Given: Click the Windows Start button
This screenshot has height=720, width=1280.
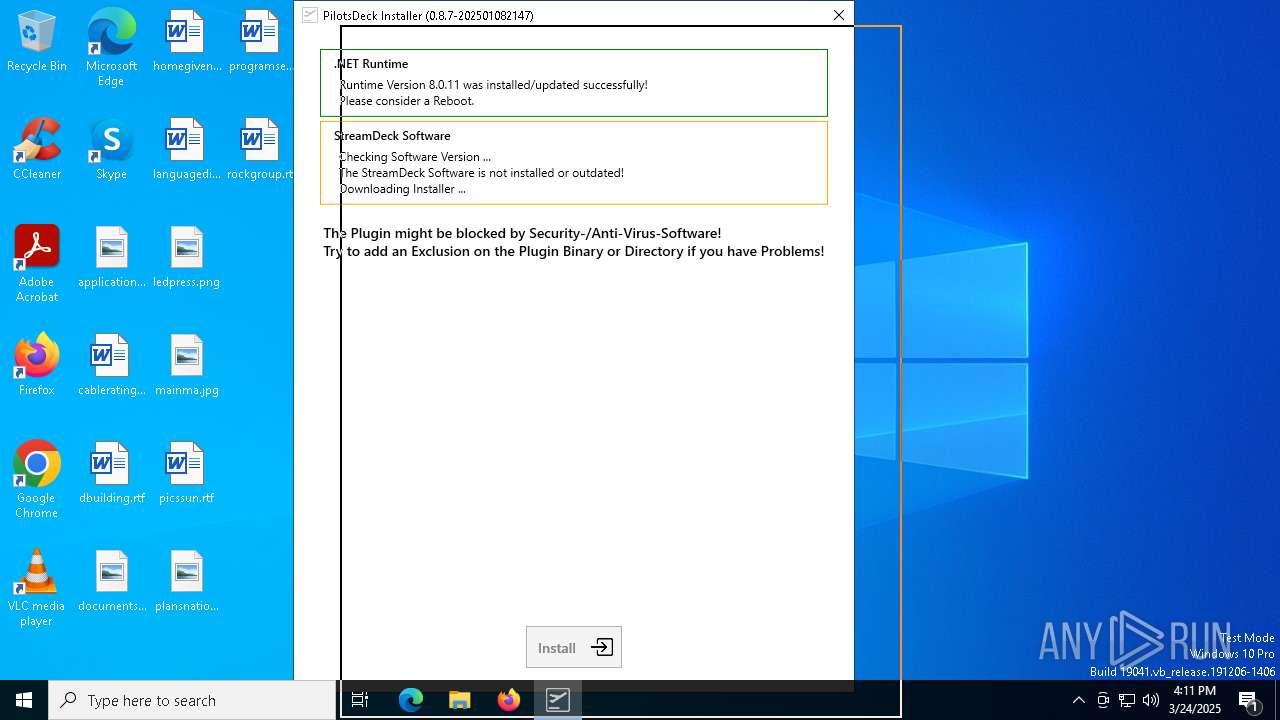Looking at the screenshot, I should coord(24,700).
